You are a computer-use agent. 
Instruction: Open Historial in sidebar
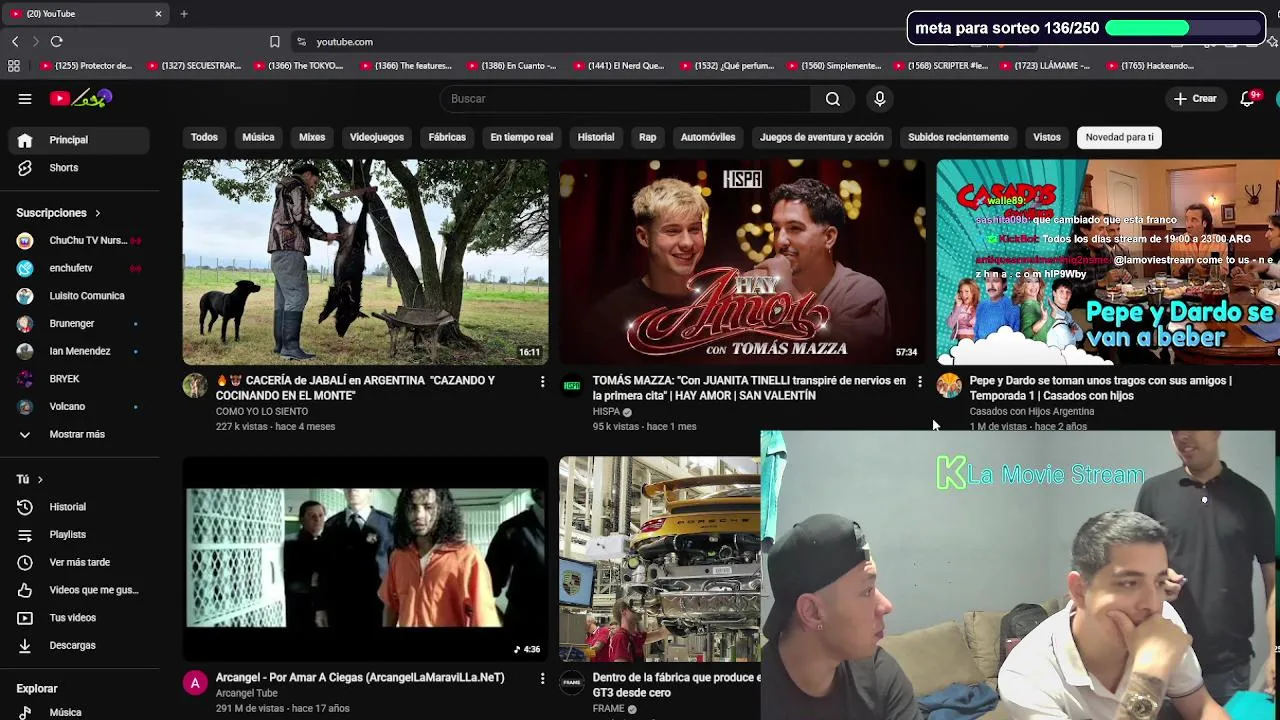coord(80,507)
